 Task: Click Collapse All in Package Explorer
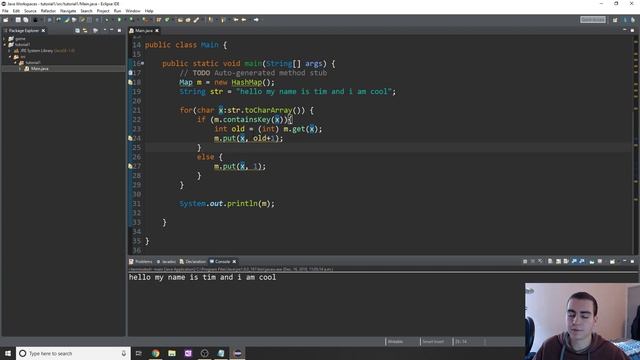pos(77,30)
